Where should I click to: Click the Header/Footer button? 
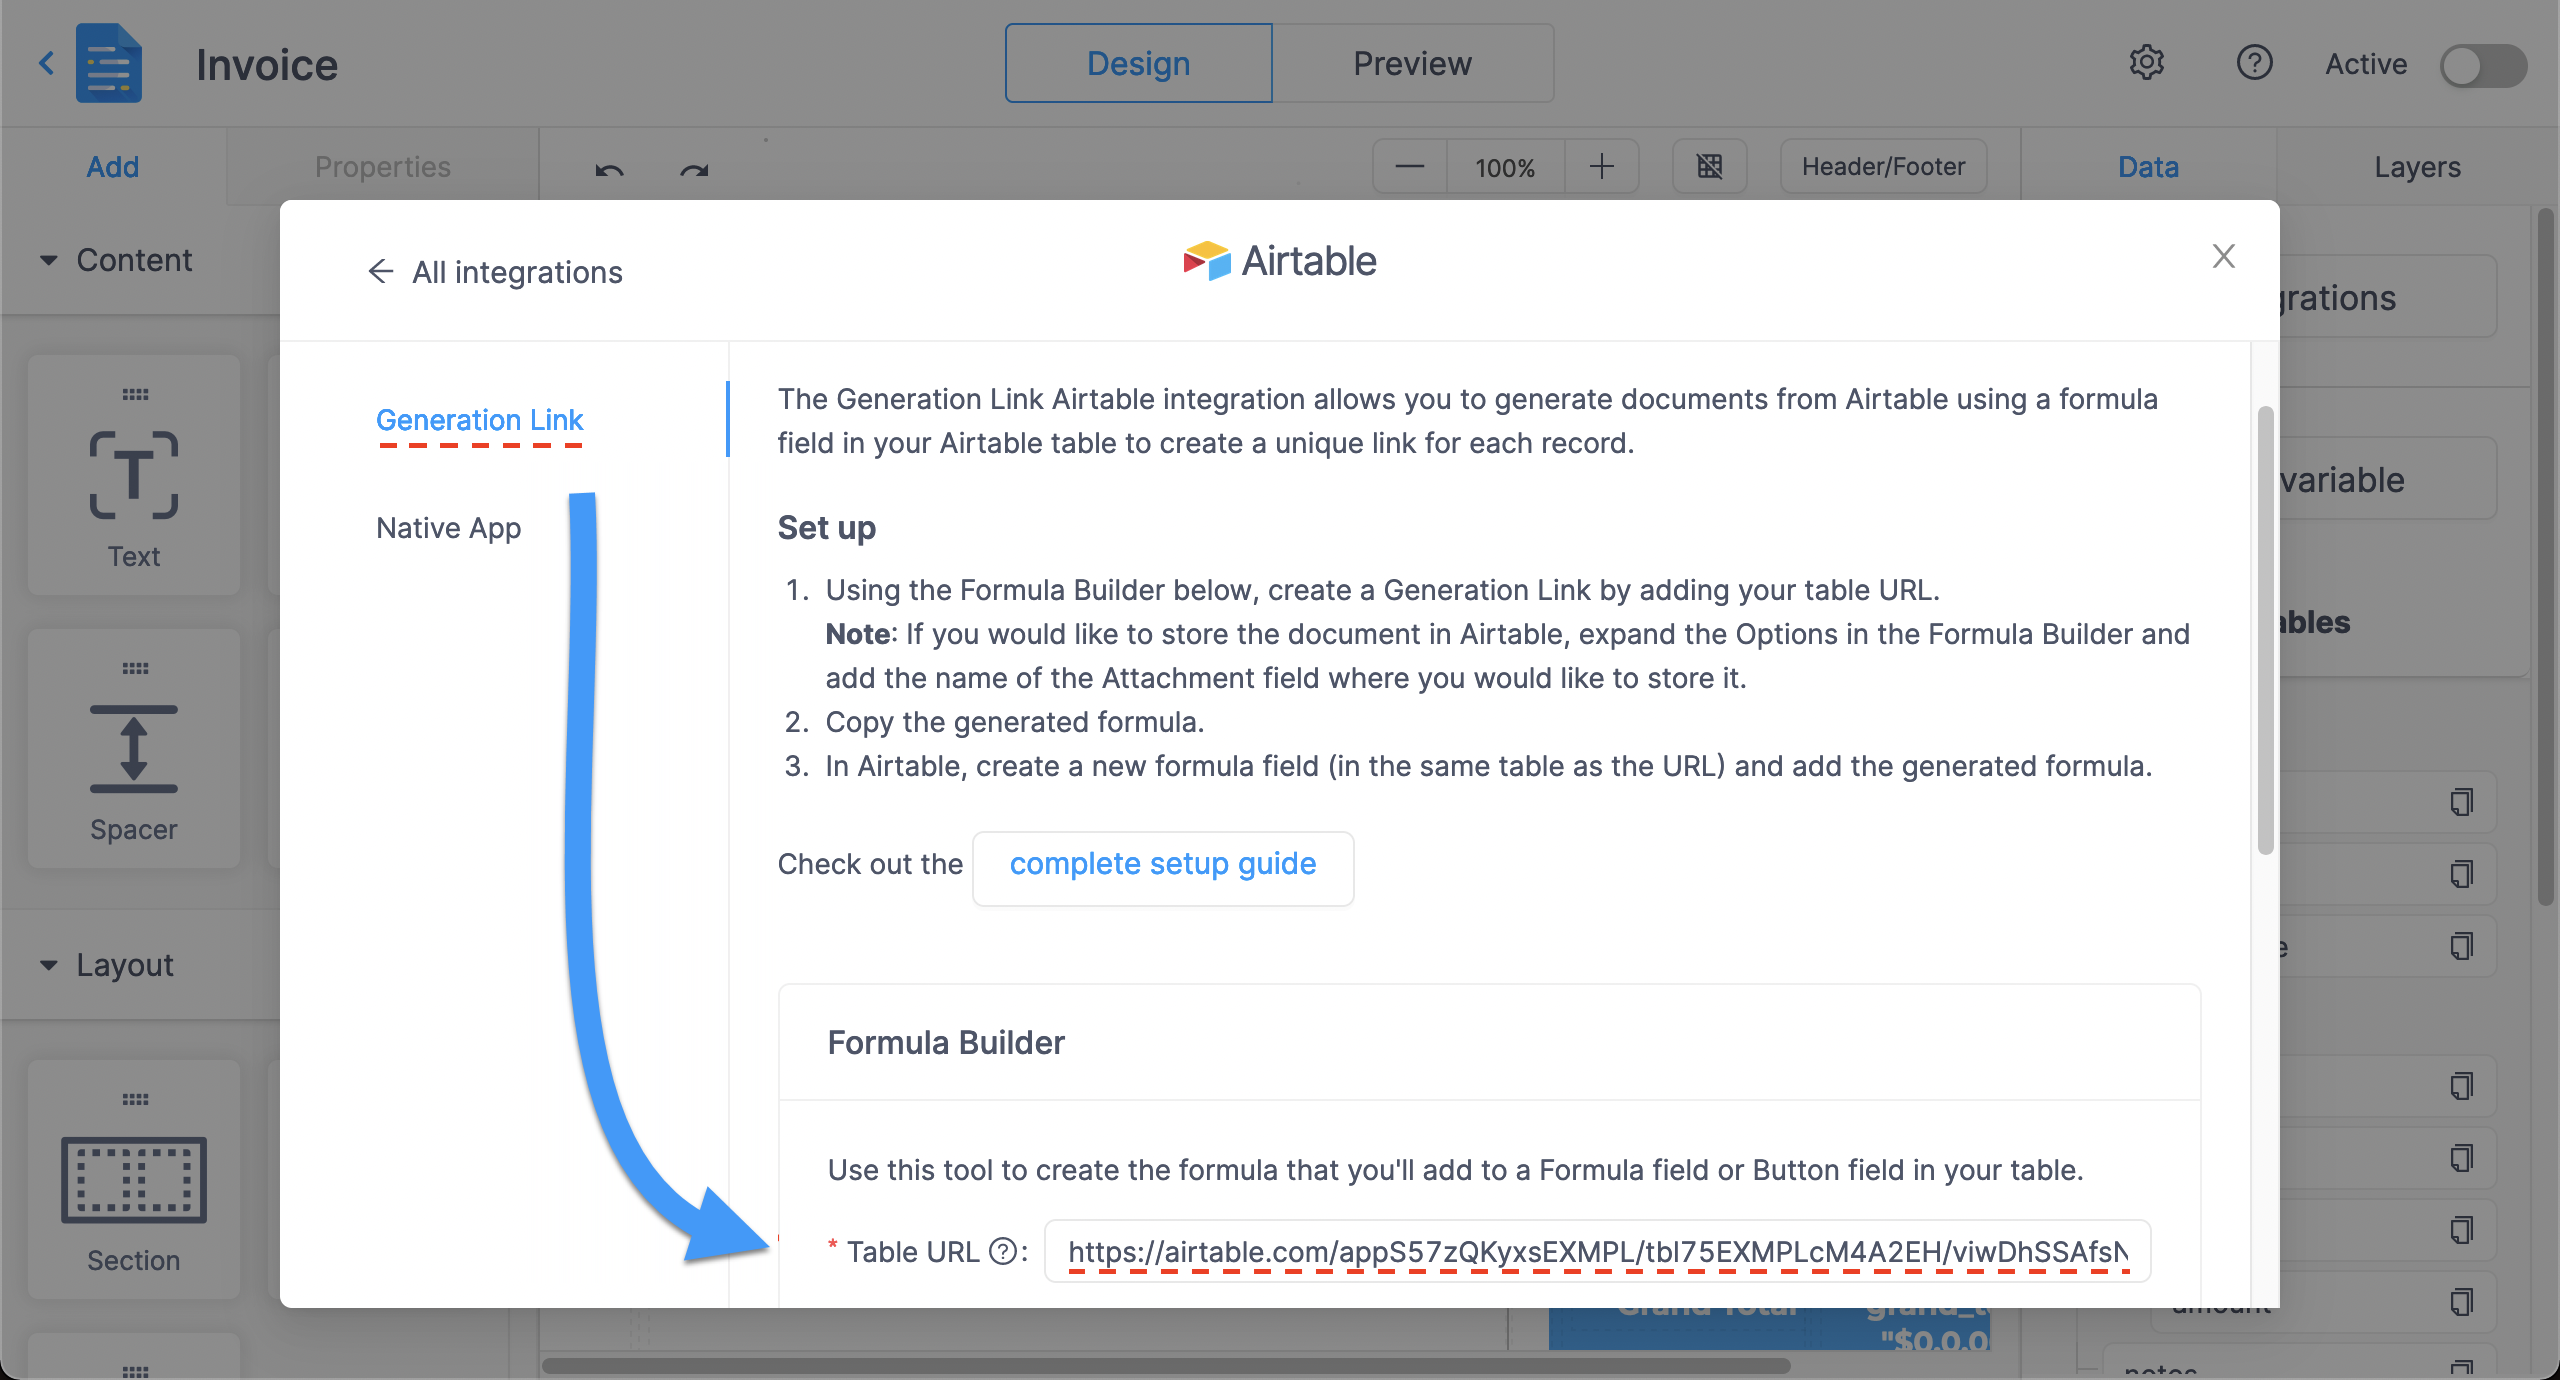coord(1883,166)
